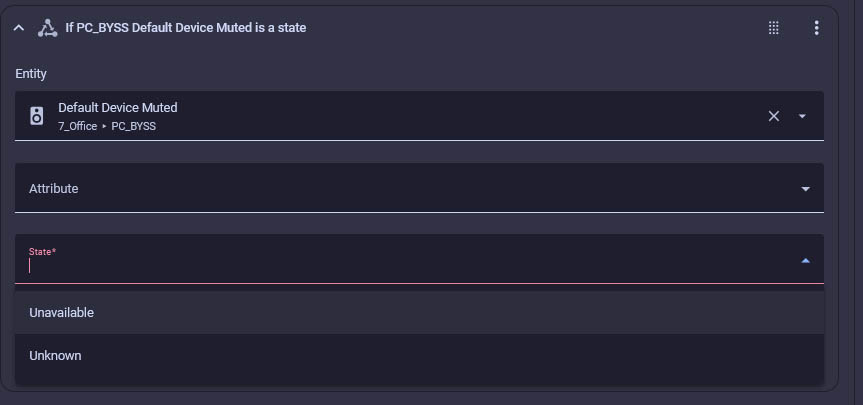Viewport: 863px width, 405px height.
Task: Select the Default Device Muted entity name
Action: pos(118,108)
